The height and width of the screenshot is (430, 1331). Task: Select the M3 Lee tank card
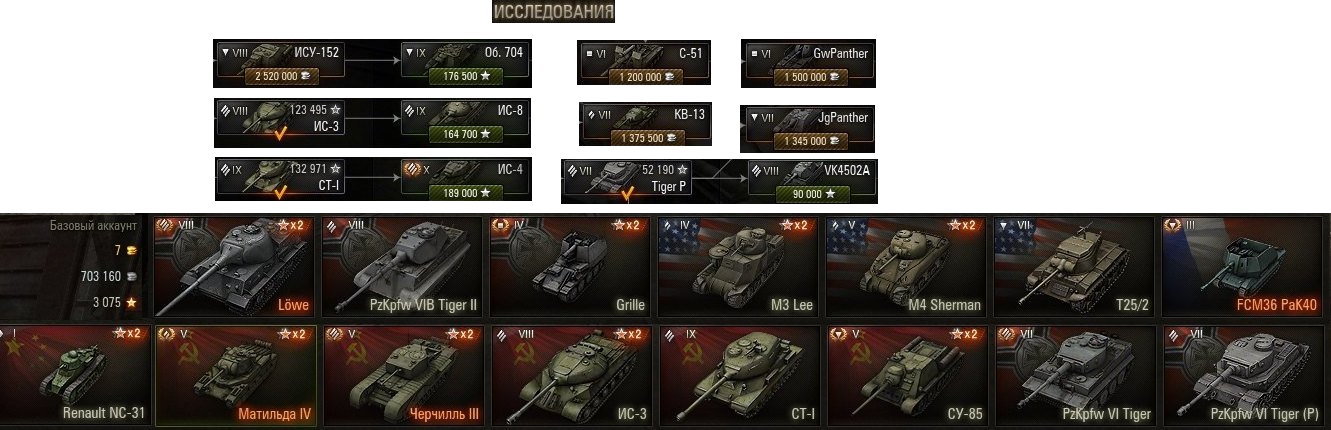(x=737, y=267)
